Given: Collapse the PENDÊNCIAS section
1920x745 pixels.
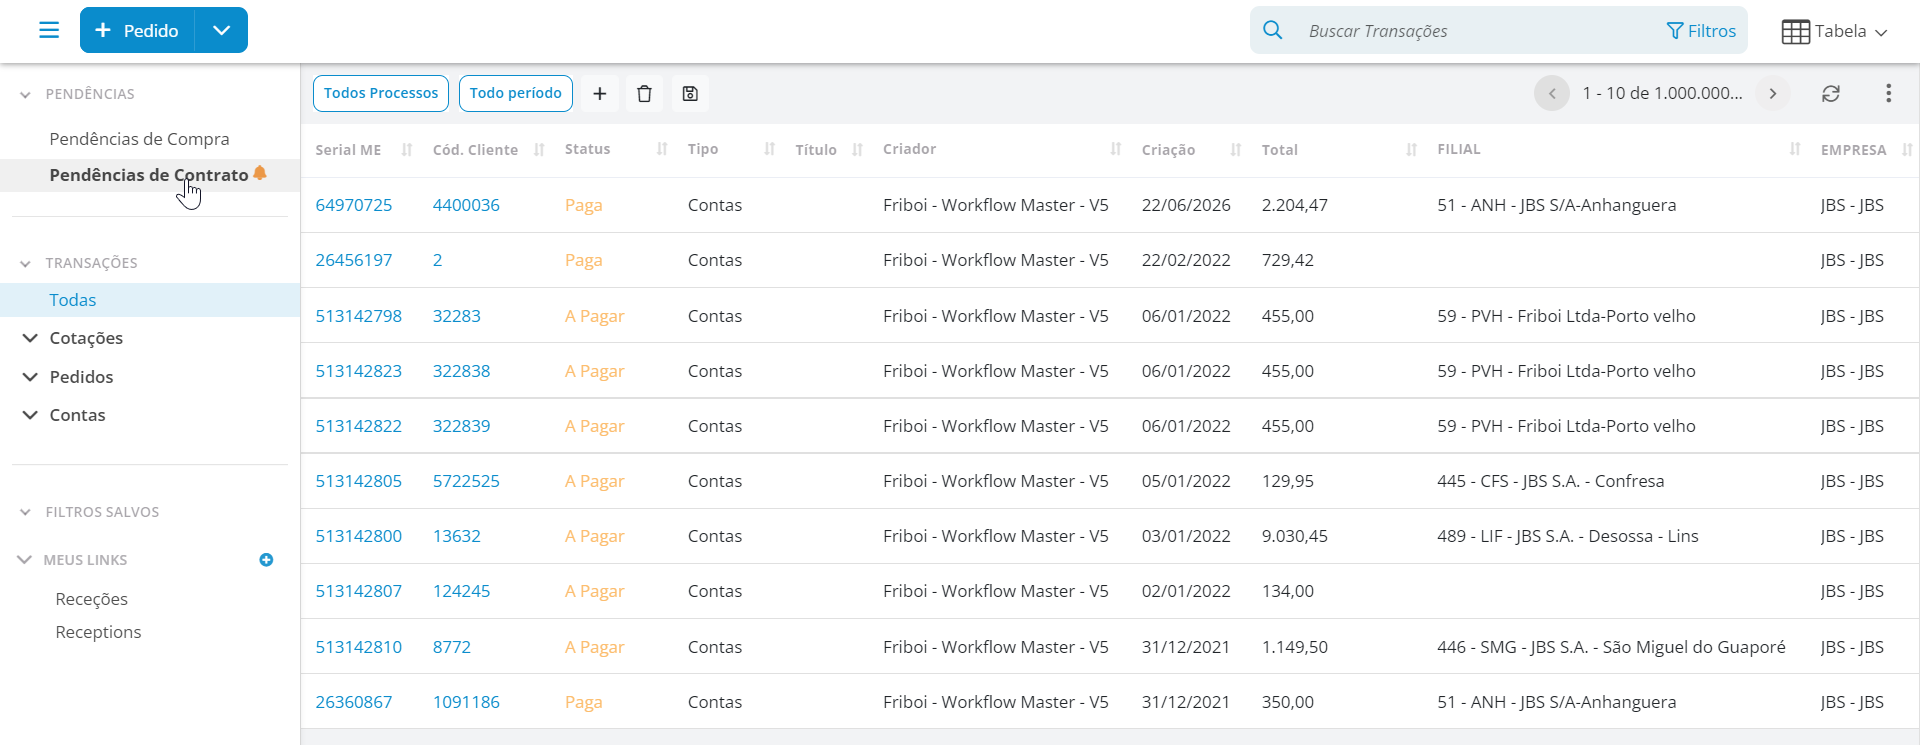Looking at the screenshot, I should pyautogui.click(x=25, y=95).
